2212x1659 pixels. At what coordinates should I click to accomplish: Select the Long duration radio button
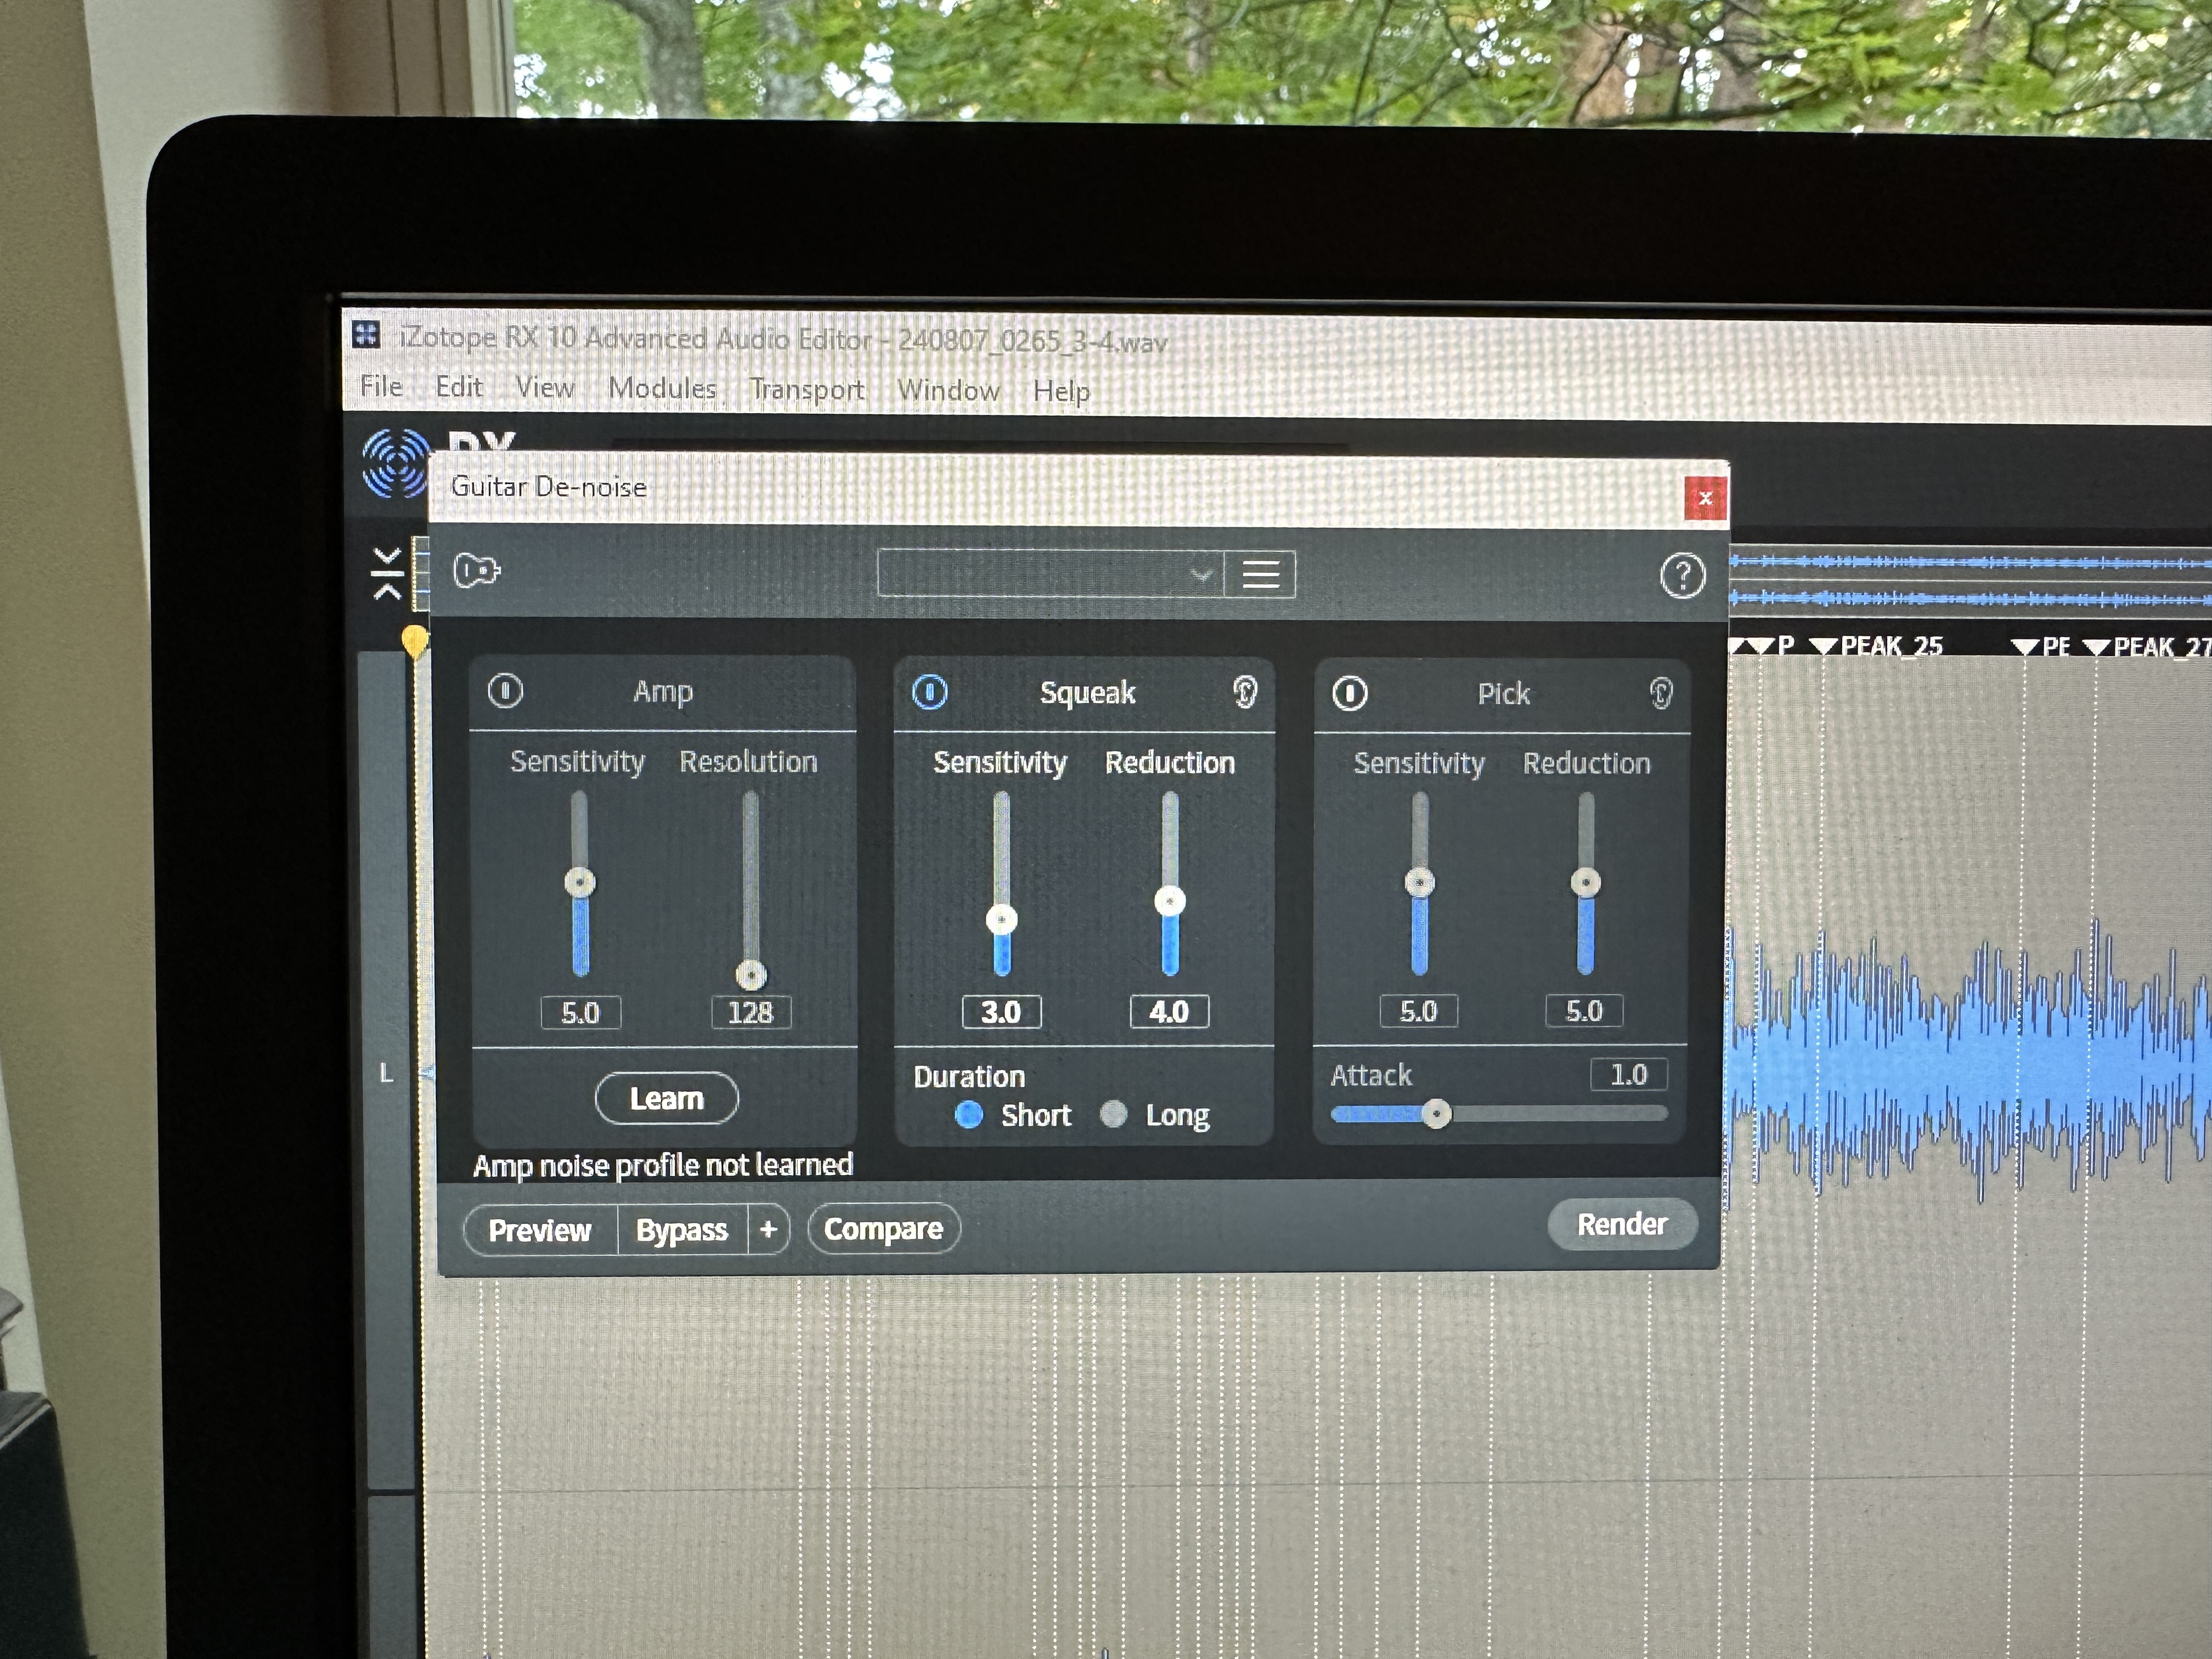coord(1113,1114)
